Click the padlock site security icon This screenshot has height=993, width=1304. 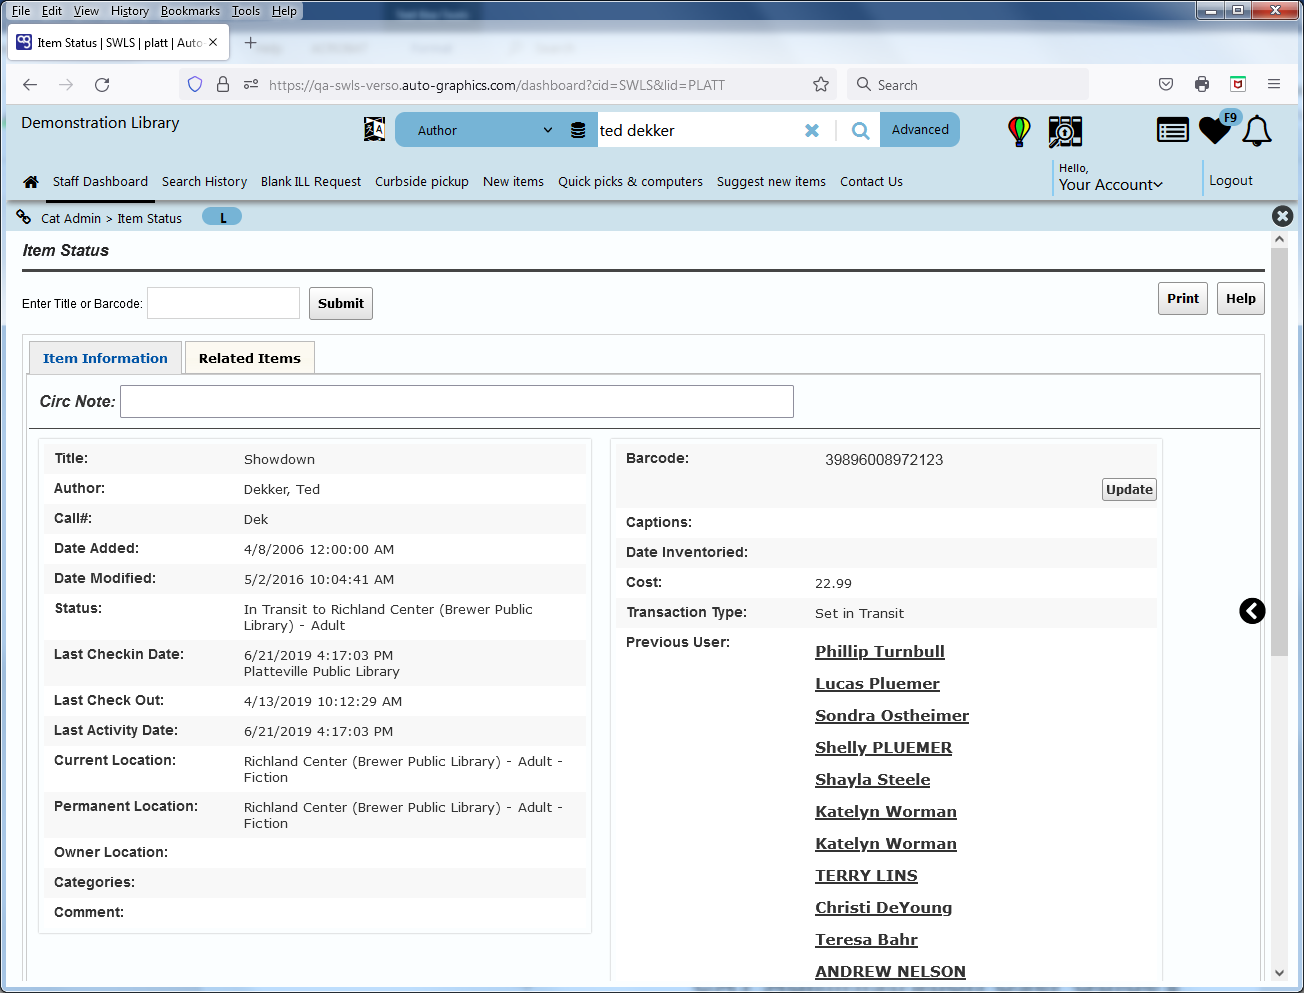[x=223, y=85]
